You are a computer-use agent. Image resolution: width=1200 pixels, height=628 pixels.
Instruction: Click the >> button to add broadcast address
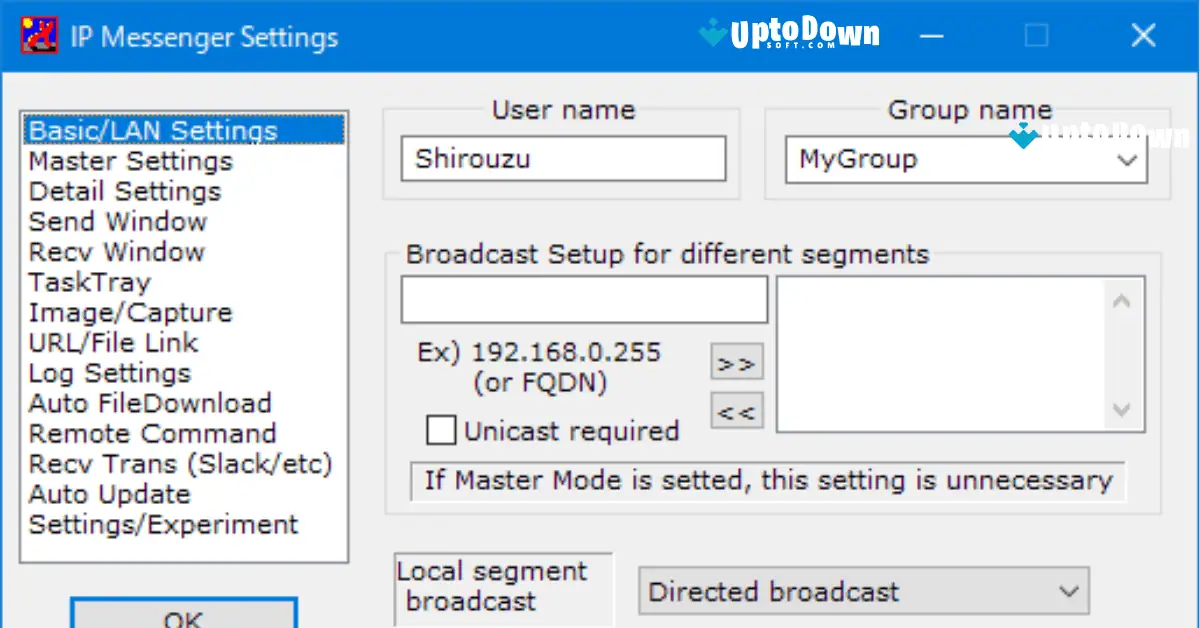tap(736, 362)
